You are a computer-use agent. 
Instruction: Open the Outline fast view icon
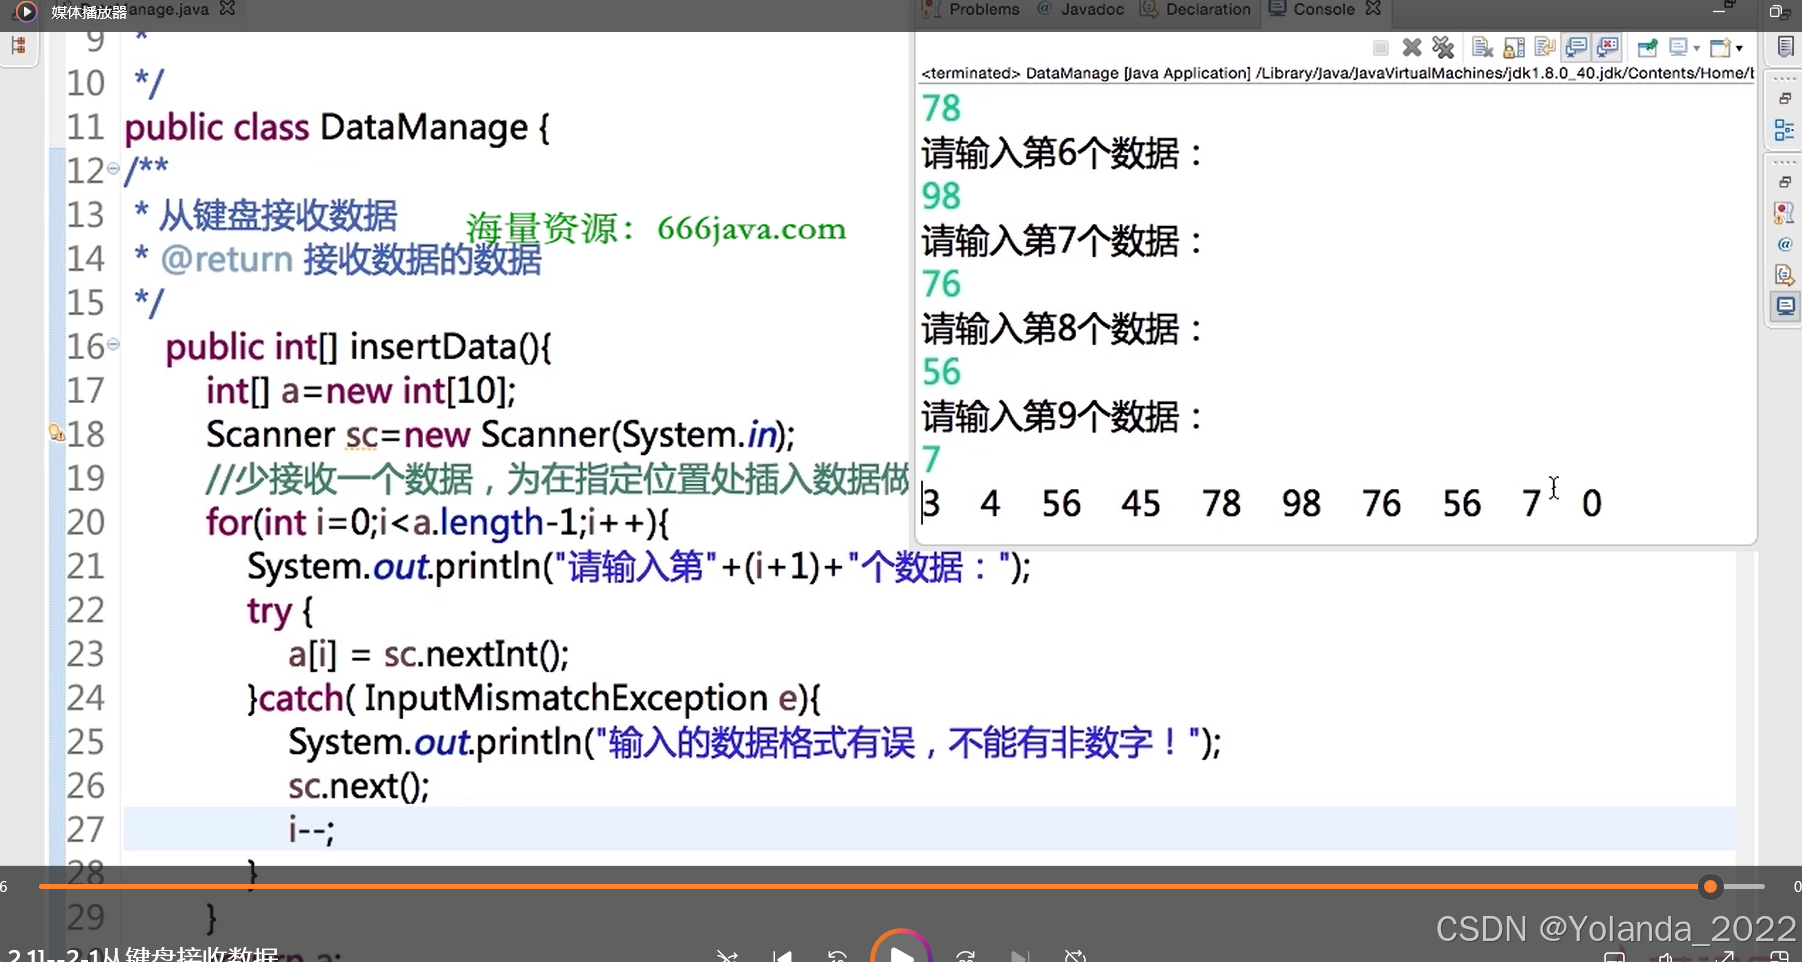tap(1784, 129)
